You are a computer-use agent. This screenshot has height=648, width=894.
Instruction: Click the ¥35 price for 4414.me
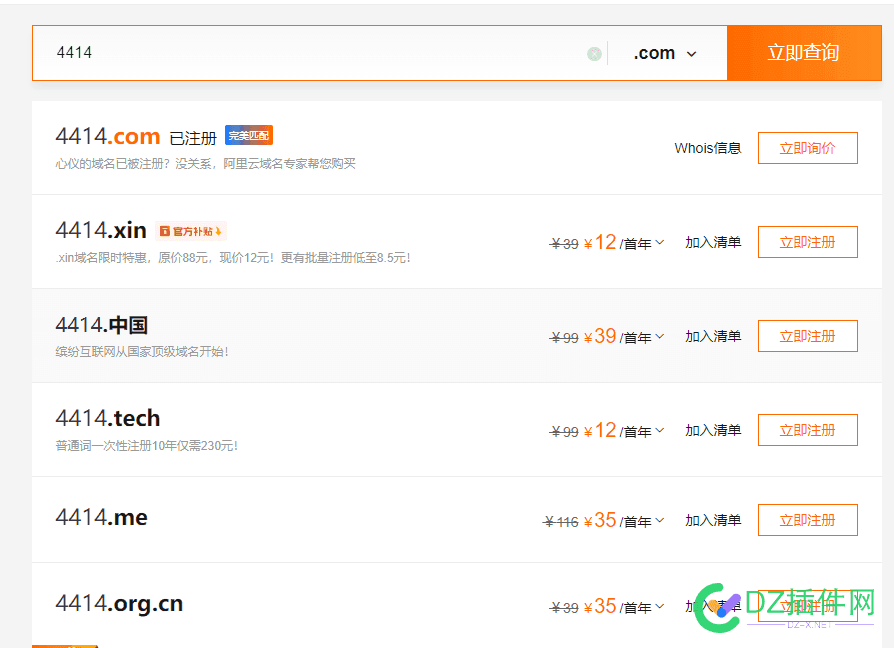click(x=600, y=520)
